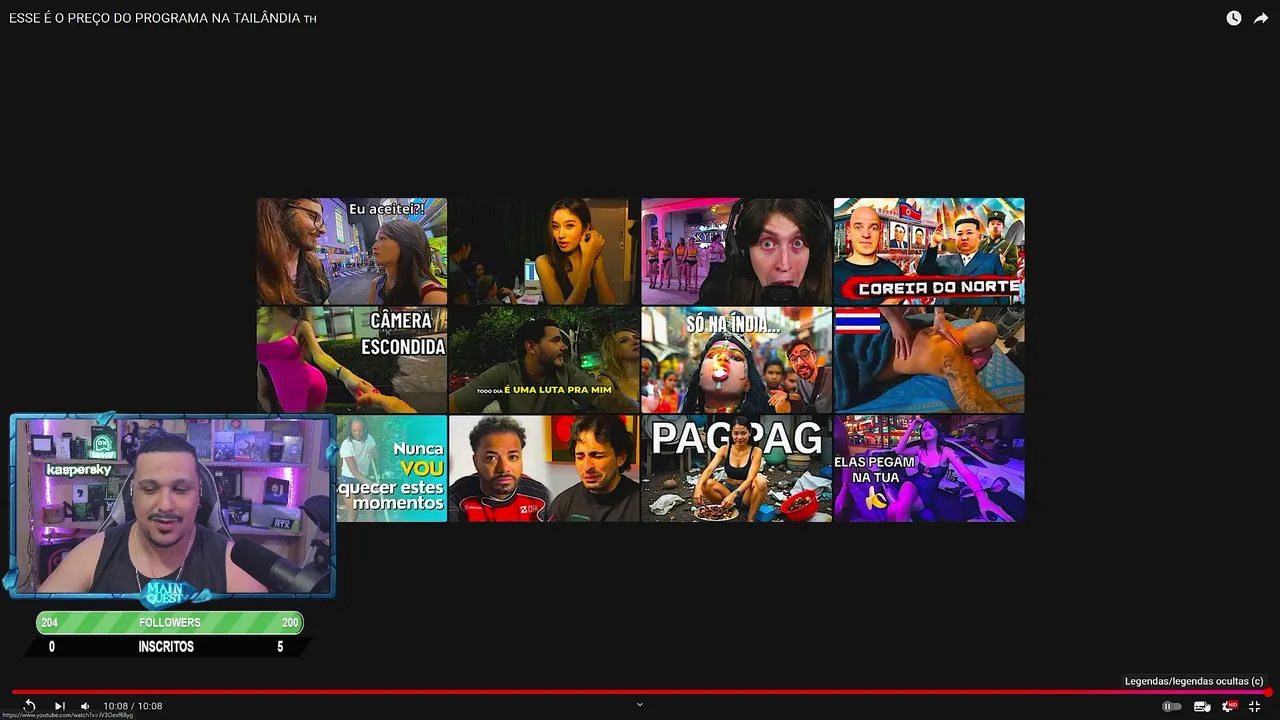Open the 'Câmera Escondida' suggested video

click(x=352, y=360)
